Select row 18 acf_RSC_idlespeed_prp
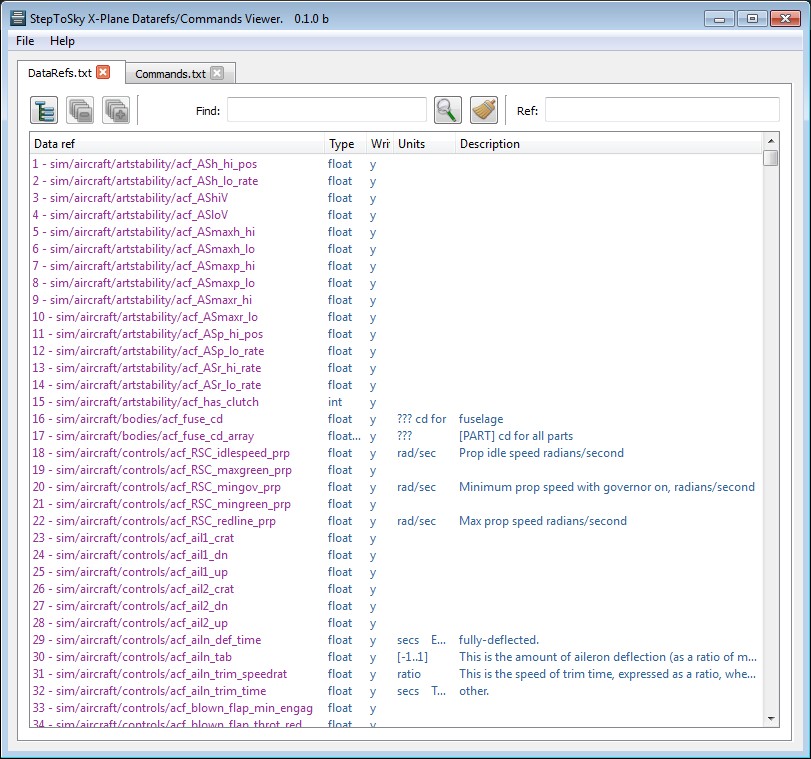This screenshot has height=759, width=811. pos(396,453)
